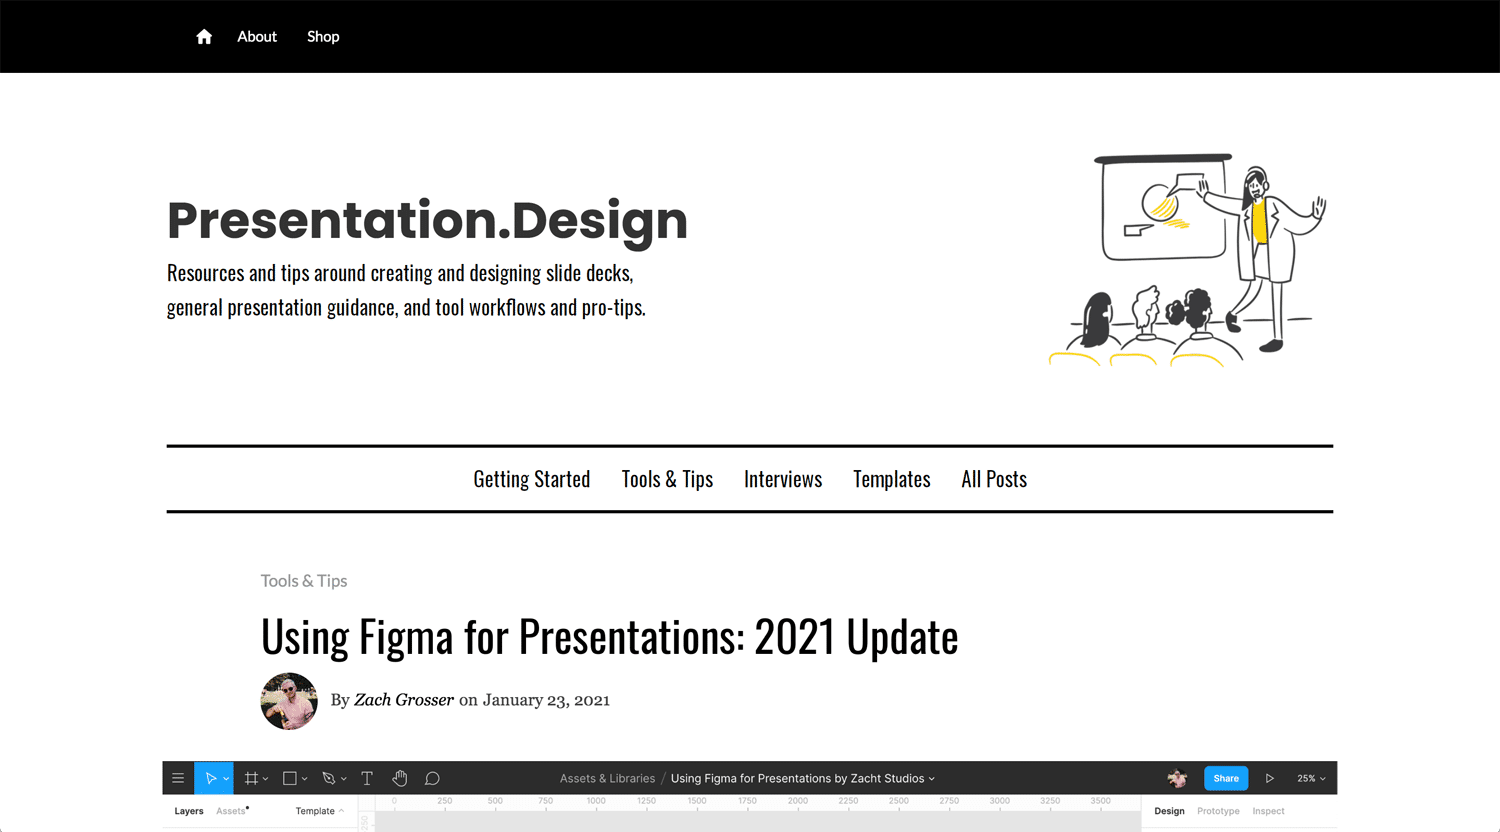
Task: Click the Presentation.Design site title
Action: [x=427, y=220]
